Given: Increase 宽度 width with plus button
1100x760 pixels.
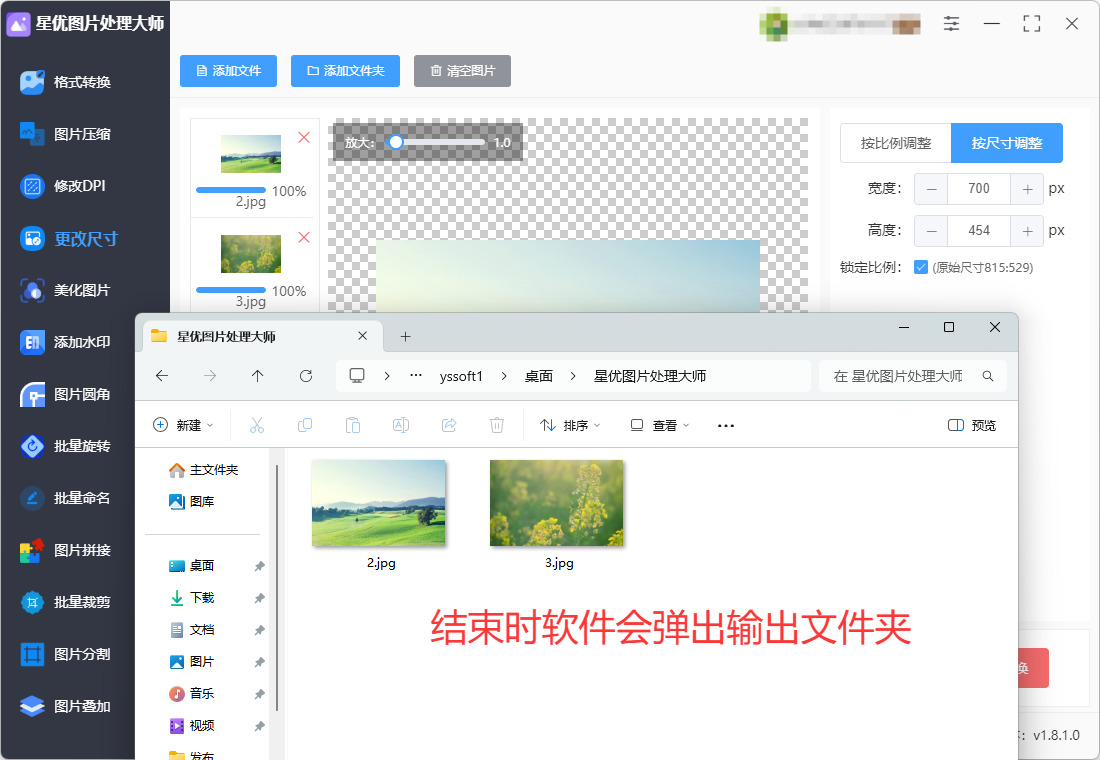Looking at the screenshot, I should [1027, 189].
